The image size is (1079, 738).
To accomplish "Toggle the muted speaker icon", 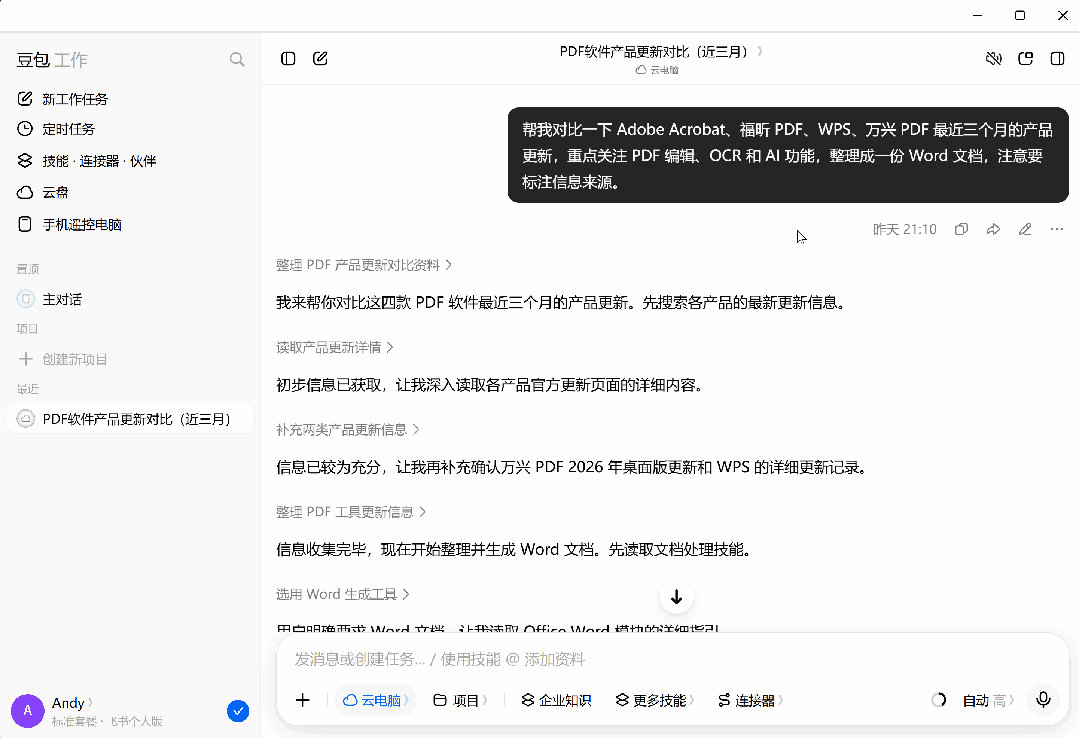I will click(994, 59).
